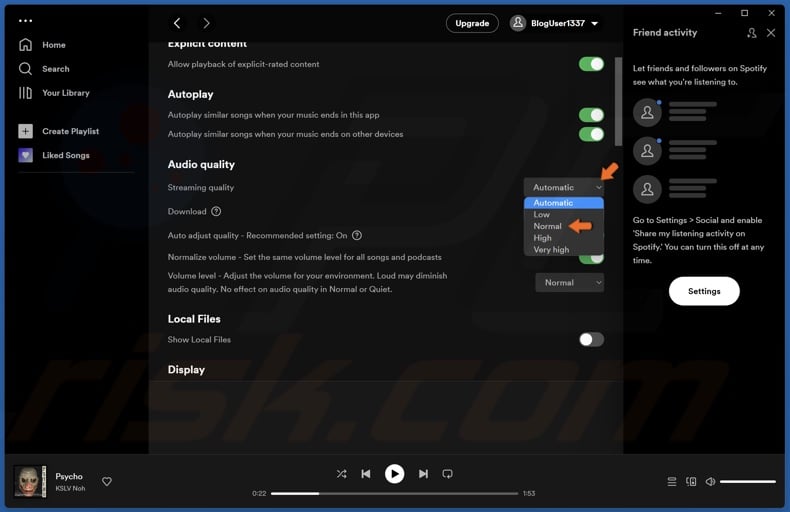Screen dimensions: 790x512
Task: Click the user profile avatar icon
Action: point(517,23)
